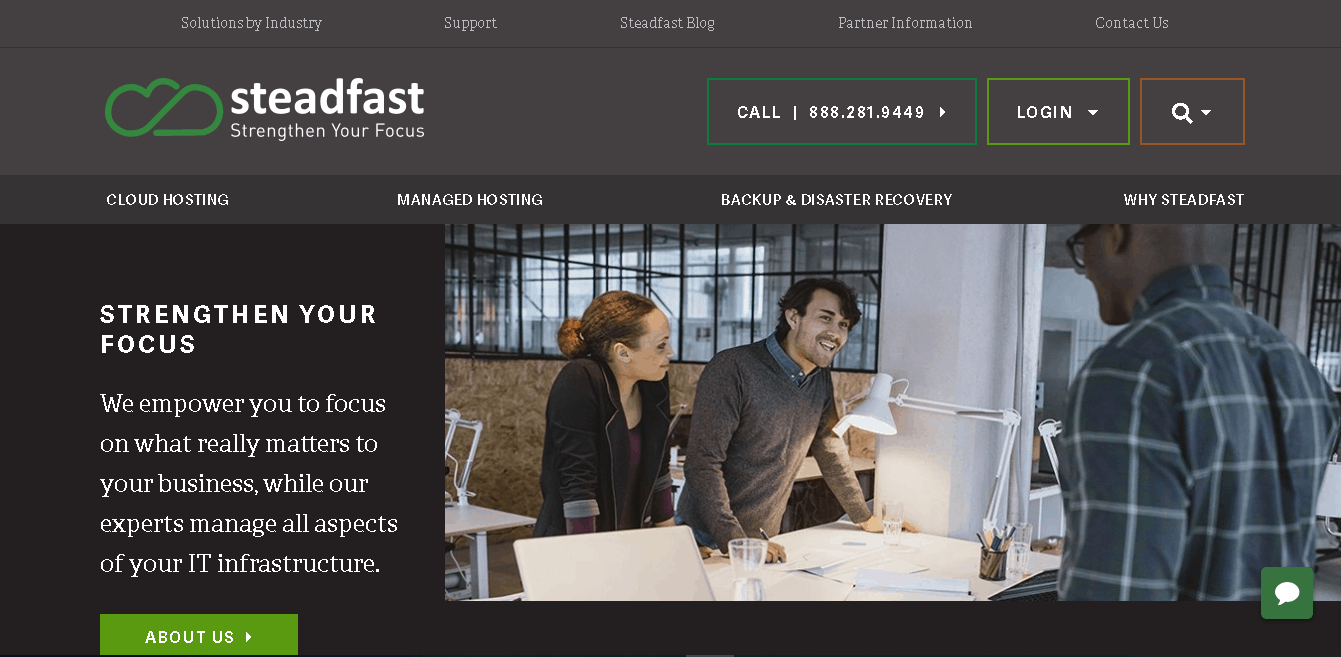Click the office team hero image
Image resolution: width=1341 pixels, height=657 pixels.
(893, 412)
